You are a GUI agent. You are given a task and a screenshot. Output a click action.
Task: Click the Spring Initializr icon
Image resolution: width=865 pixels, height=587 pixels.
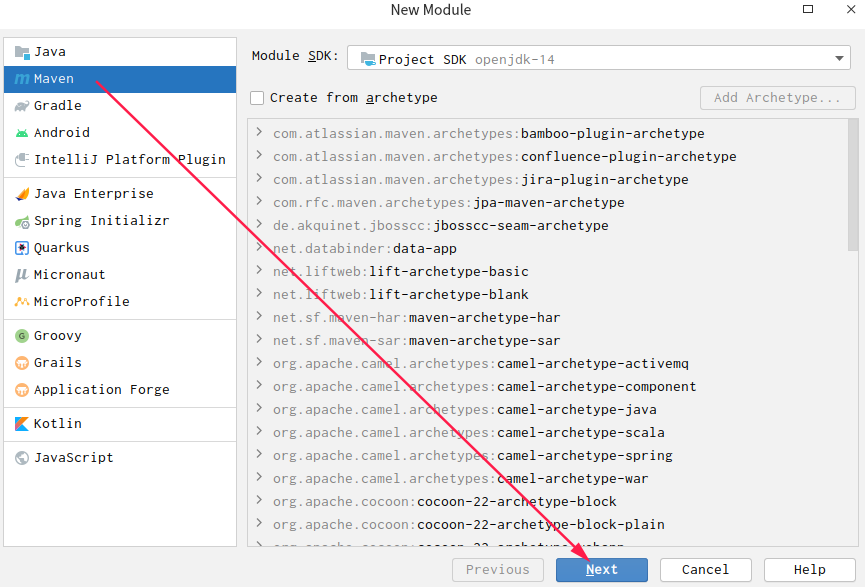coord(22,221)
